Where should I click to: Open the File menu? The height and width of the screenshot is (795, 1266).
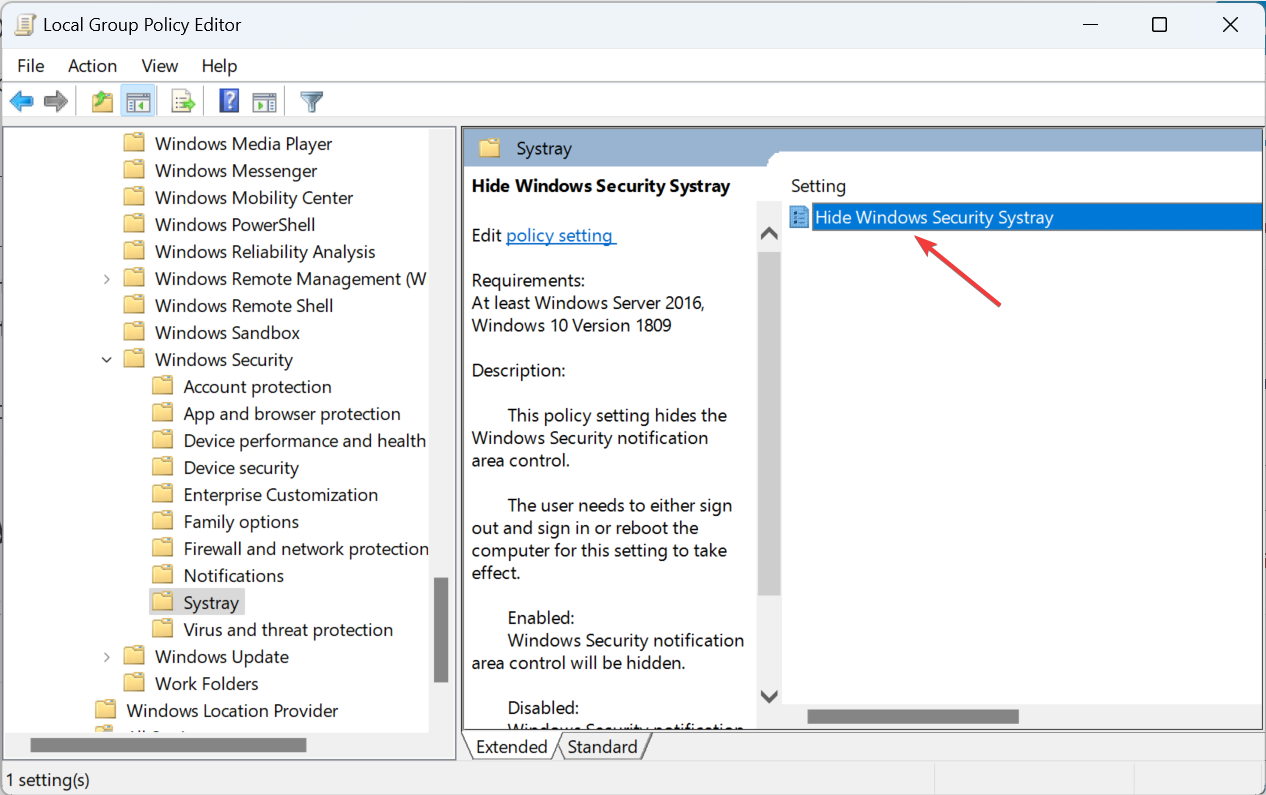[x=31, y=65]
